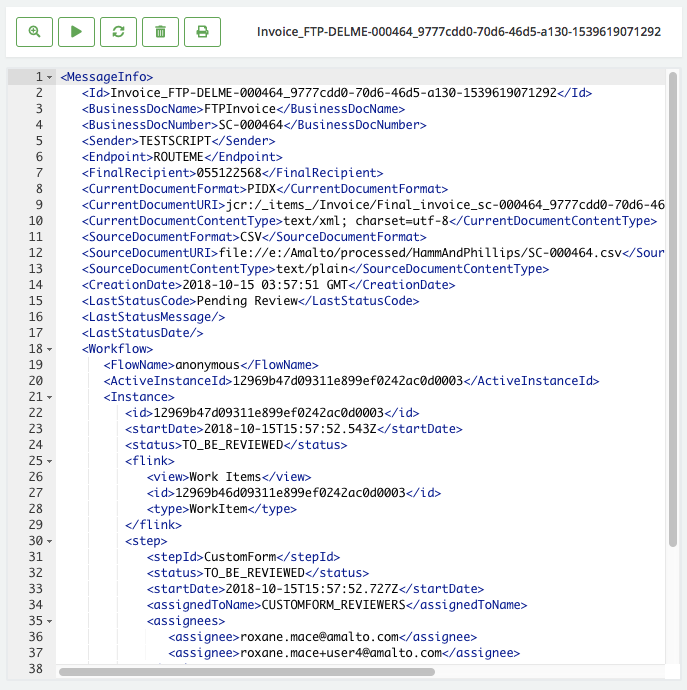Collapse the assignees node at line 35
Image resolution: width=687 pixels, height=690 pixels.
click(x=50, y=621)
